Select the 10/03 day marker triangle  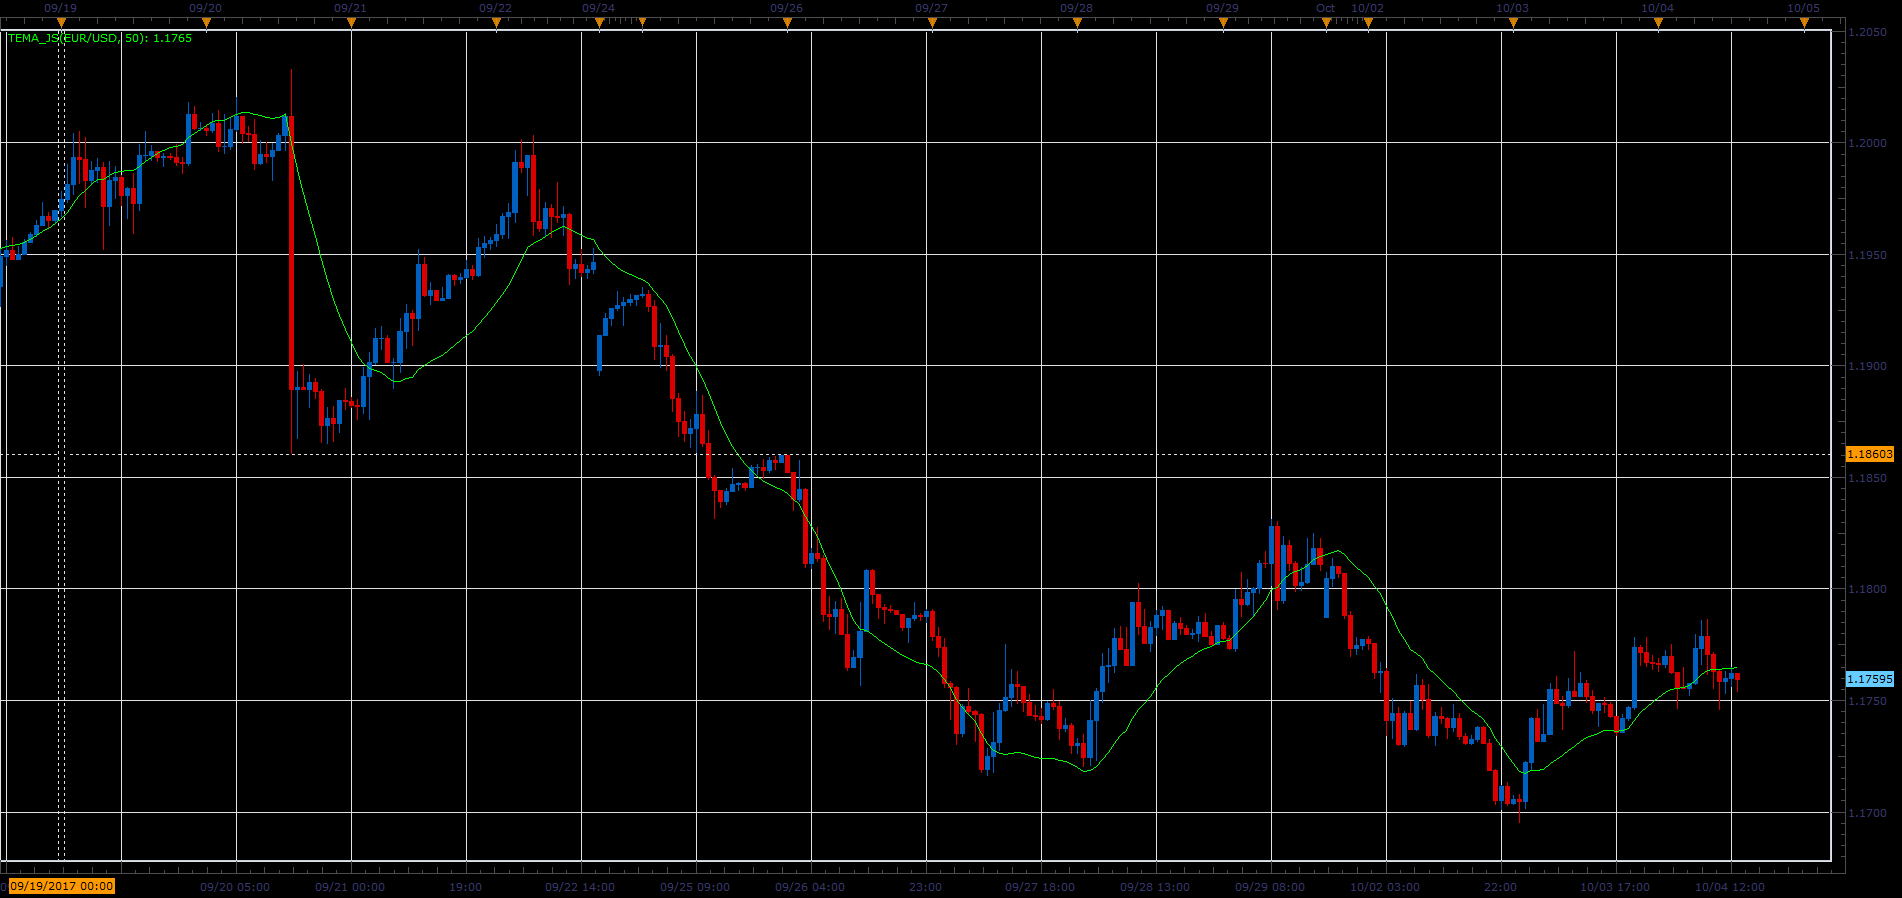click(x=1513, y=22)
